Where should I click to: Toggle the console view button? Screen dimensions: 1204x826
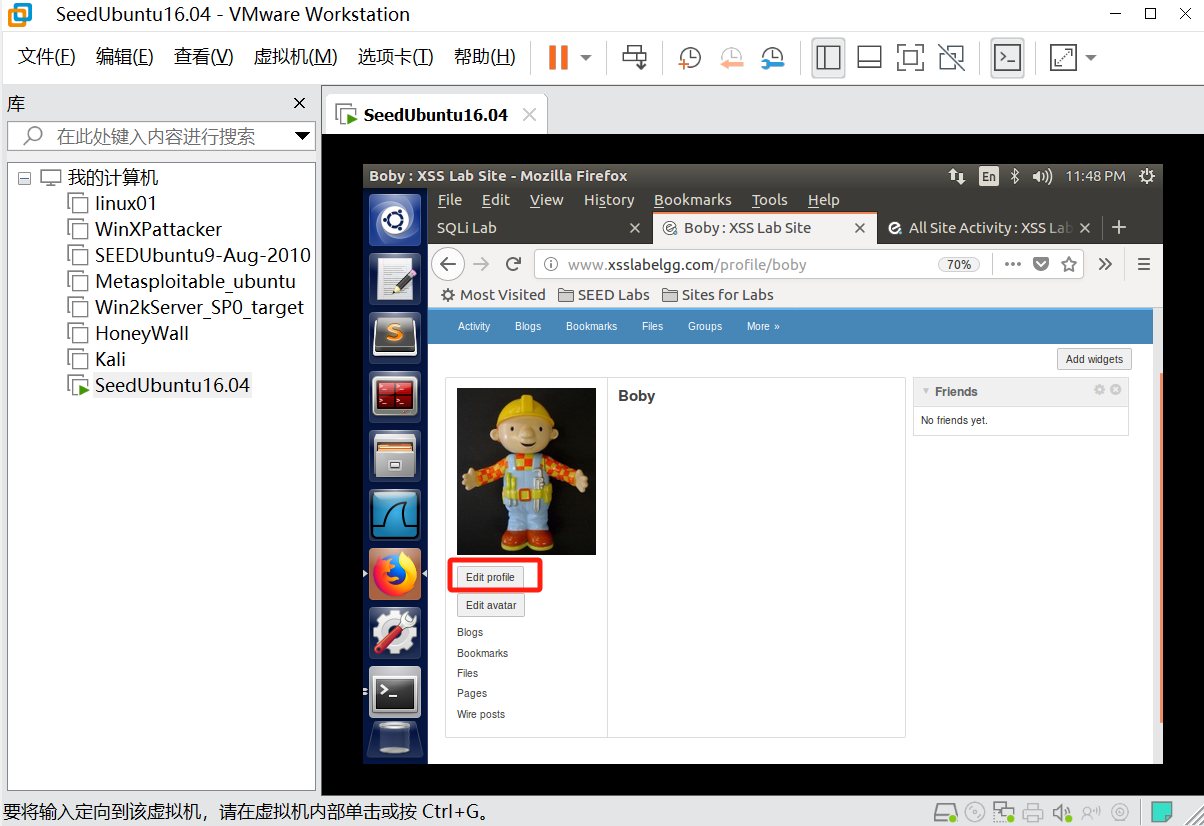click(1007, 57)
